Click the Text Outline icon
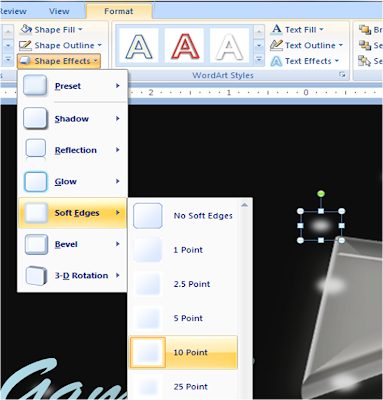Viewport: 383px width, 400px height. (x=276, y=45)
